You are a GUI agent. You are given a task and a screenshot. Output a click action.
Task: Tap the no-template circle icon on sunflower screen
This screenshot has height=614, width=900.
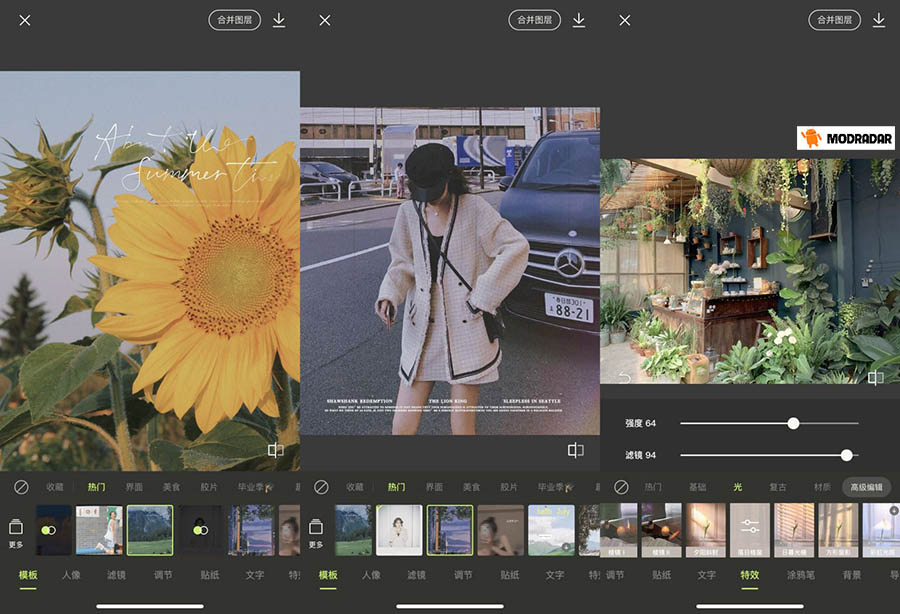[x=21, y=487]
